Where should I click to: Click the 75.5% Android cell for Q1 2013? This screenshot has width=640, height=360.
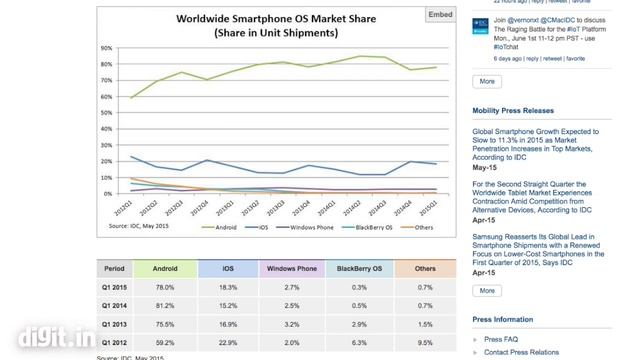click(x=165, y=324)
